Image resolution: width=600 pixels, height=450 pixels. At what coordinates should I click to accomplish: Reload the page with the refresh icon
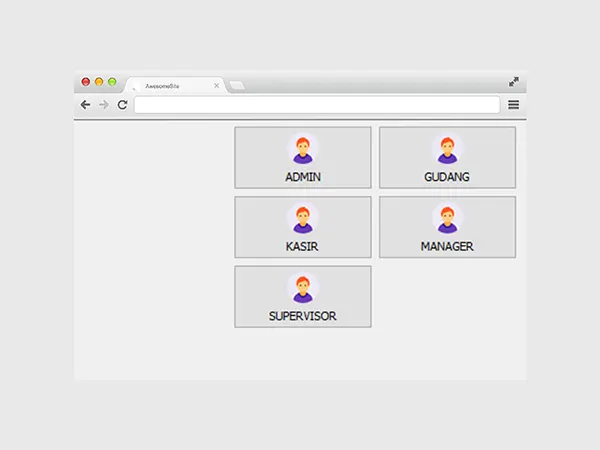coord(122,105)
